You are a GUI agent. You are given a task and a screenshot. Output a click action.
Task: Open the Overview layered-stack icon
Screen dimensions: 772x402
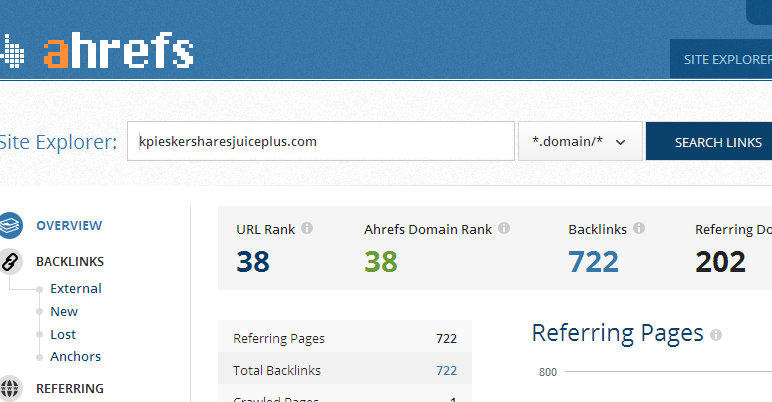pyautogui.click(x=11, y=225)
